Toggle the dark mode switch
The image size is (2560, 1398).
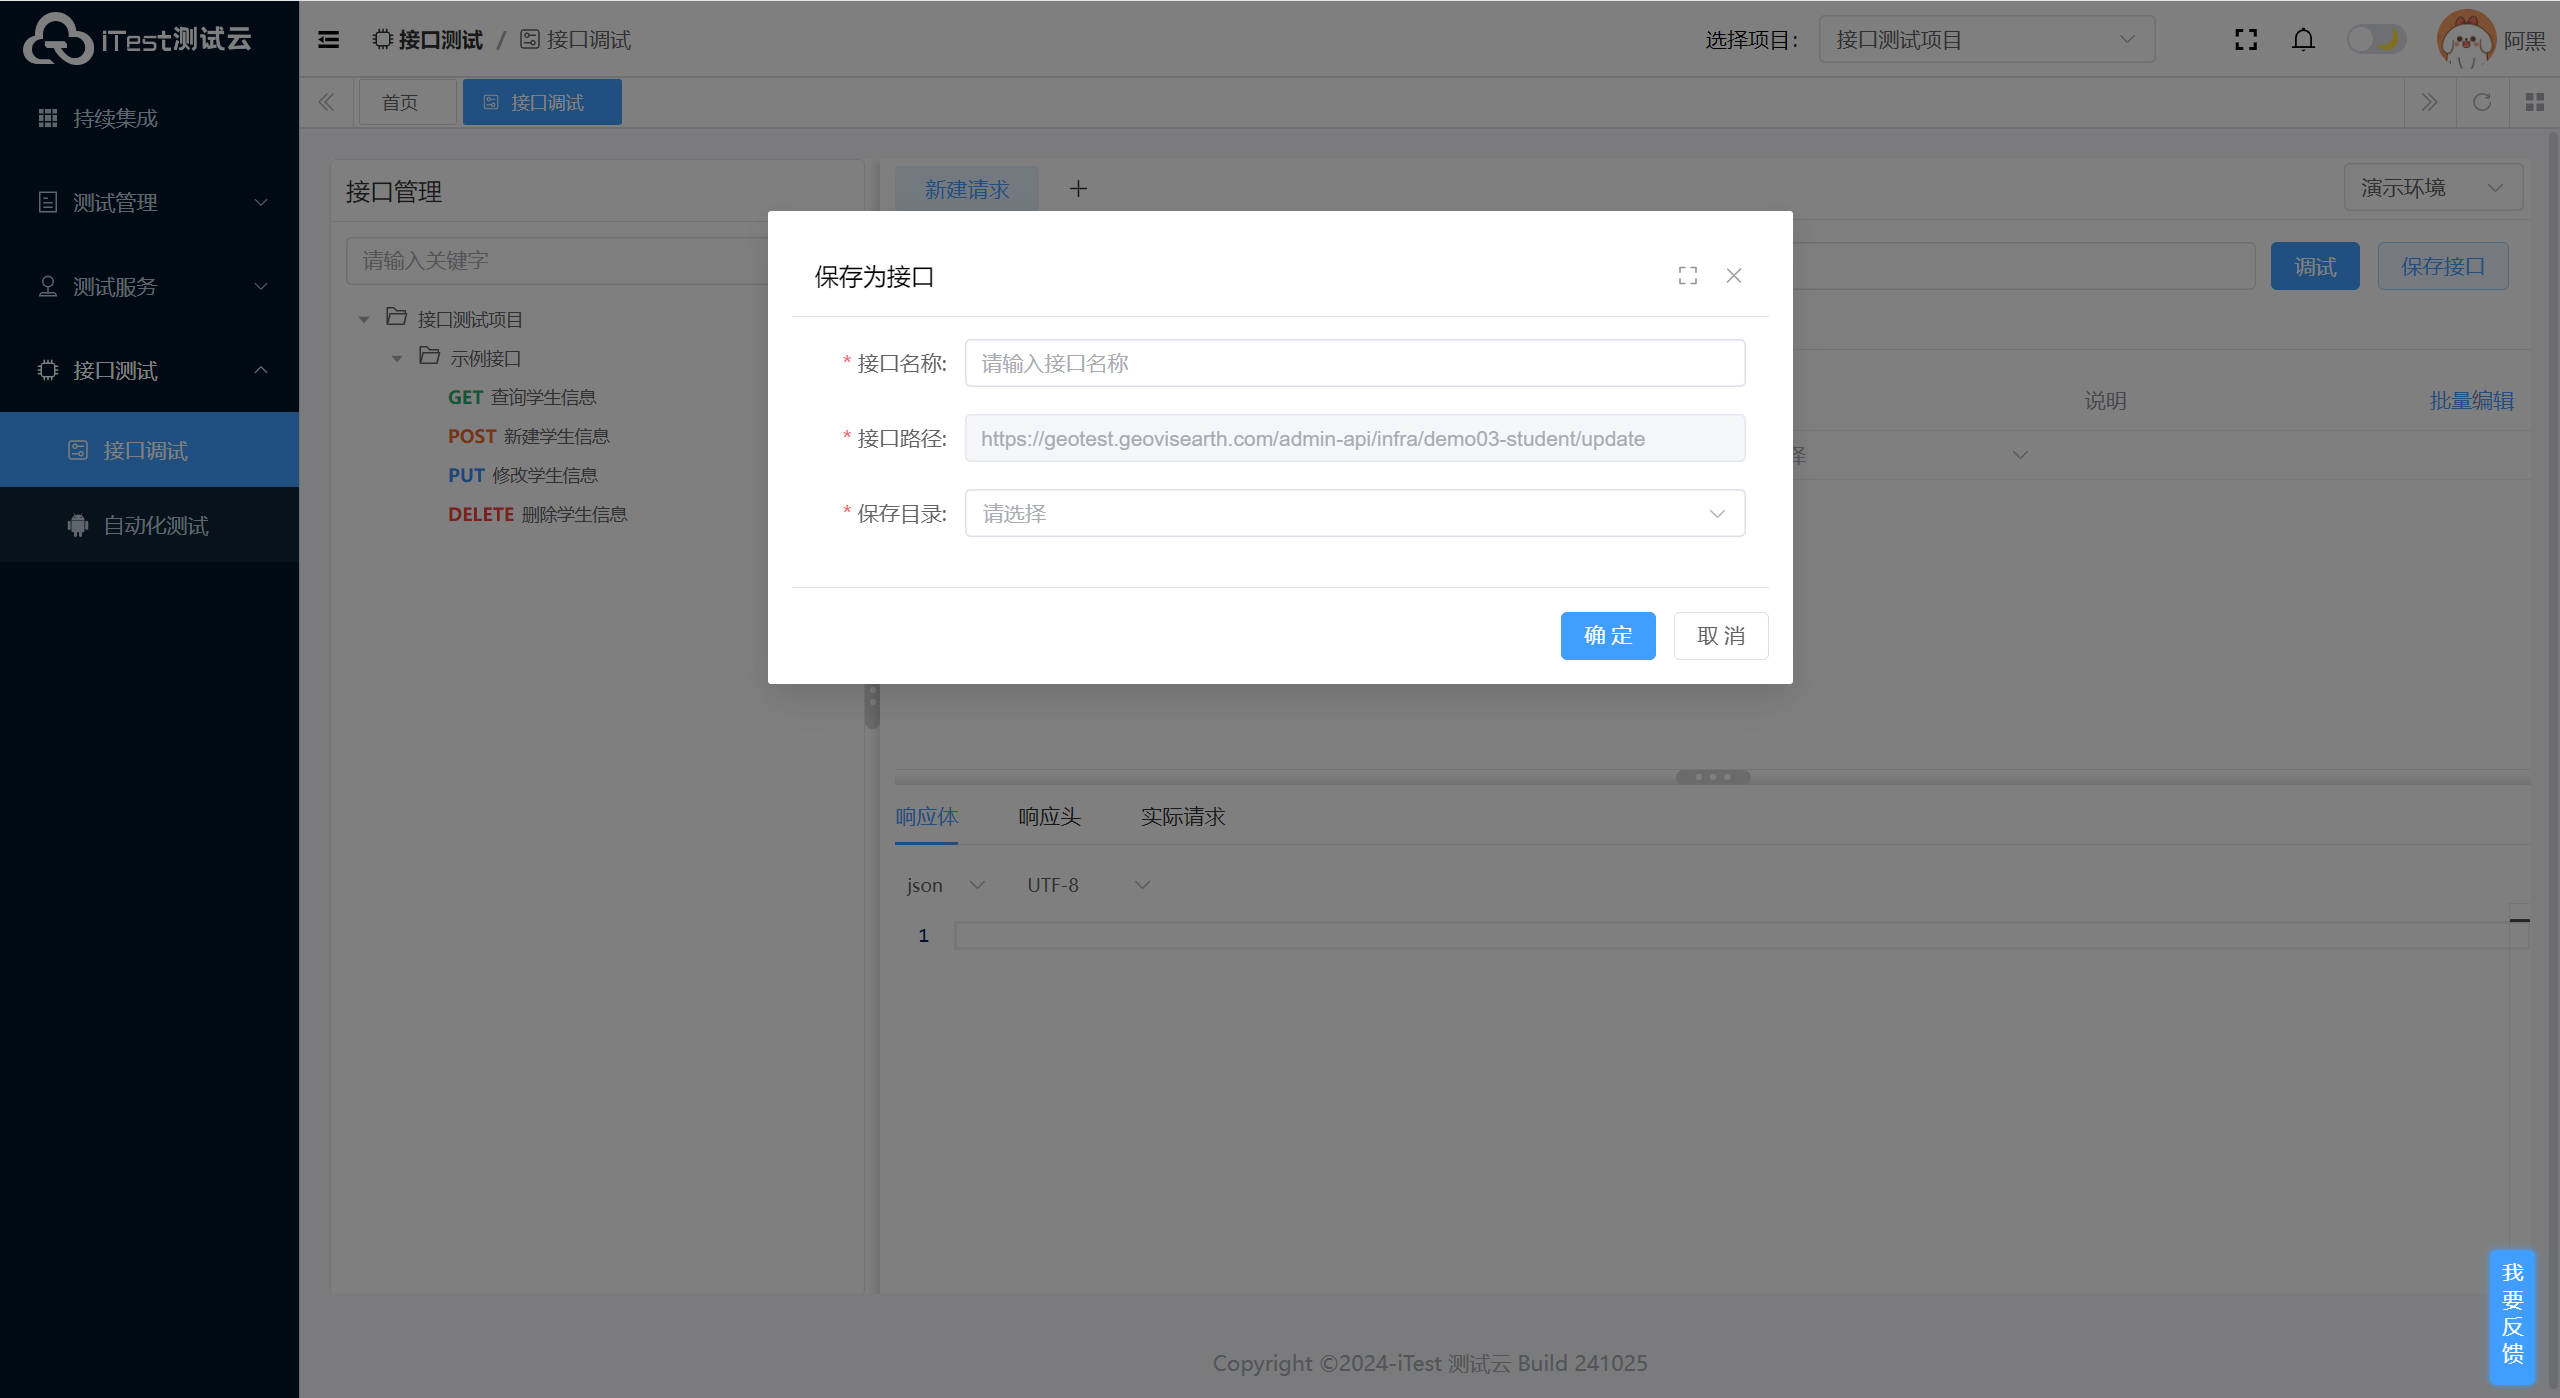click(2376, 40)
